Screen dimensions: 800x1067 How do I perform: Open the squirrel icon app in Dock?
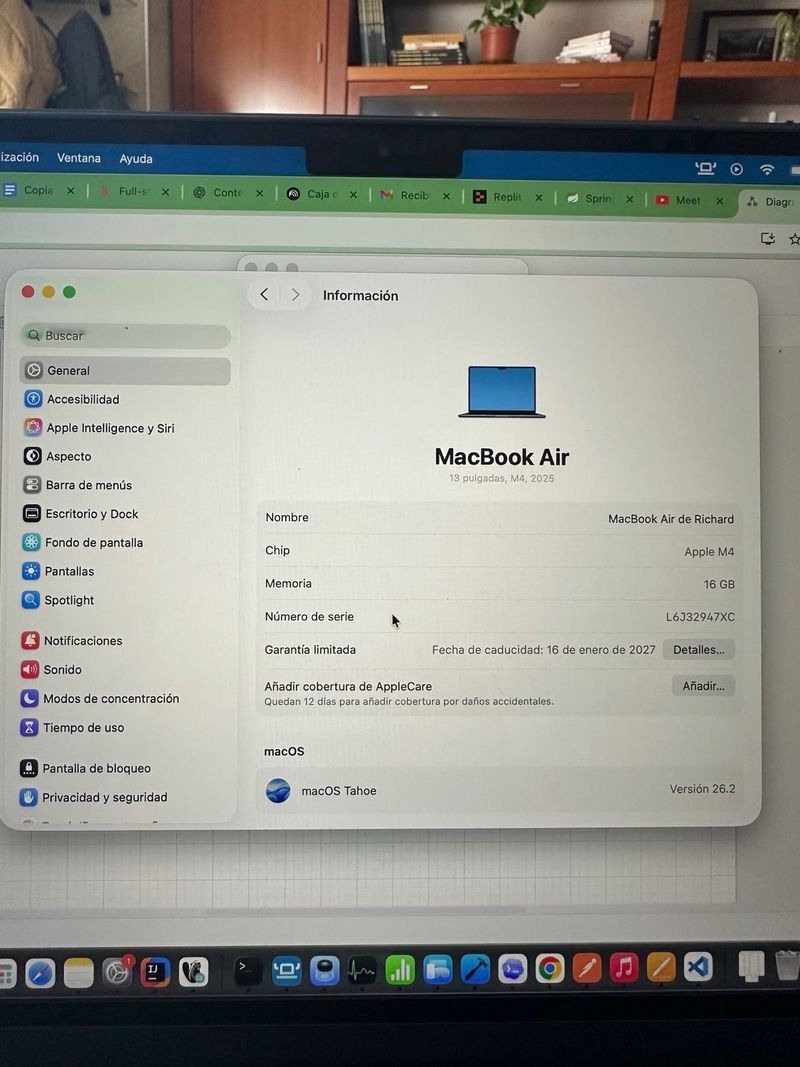tap(193, 972)
